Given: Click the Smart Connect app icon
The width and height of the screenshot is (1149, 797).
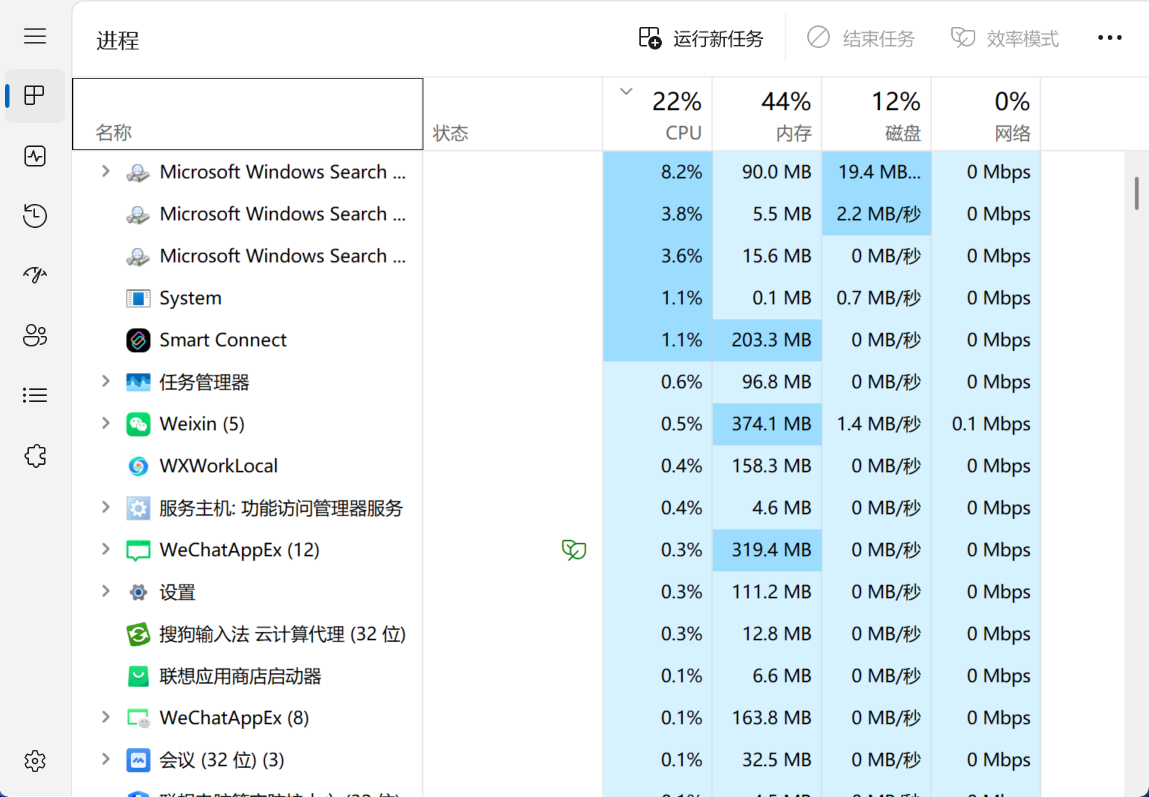Looking at the screenshot, I should pos(138,340).
